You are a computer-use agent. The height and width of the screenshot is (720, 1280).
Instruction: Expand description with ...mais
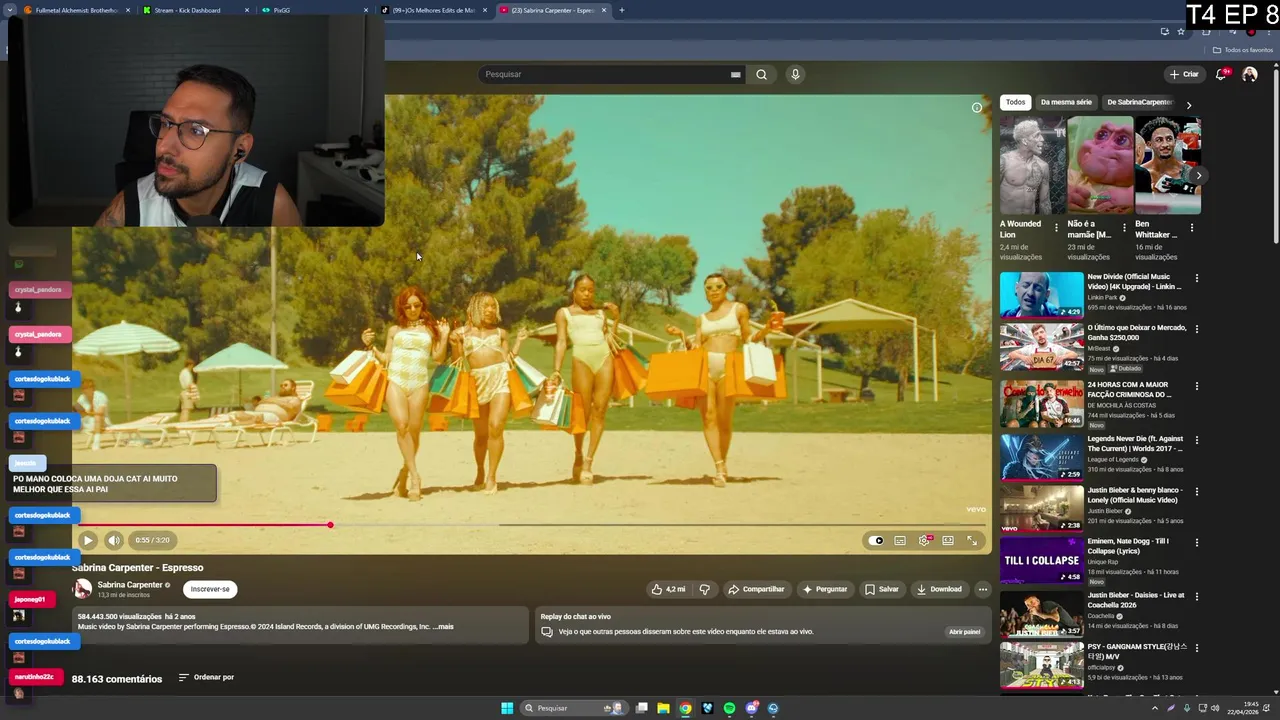tap(443, 627)
